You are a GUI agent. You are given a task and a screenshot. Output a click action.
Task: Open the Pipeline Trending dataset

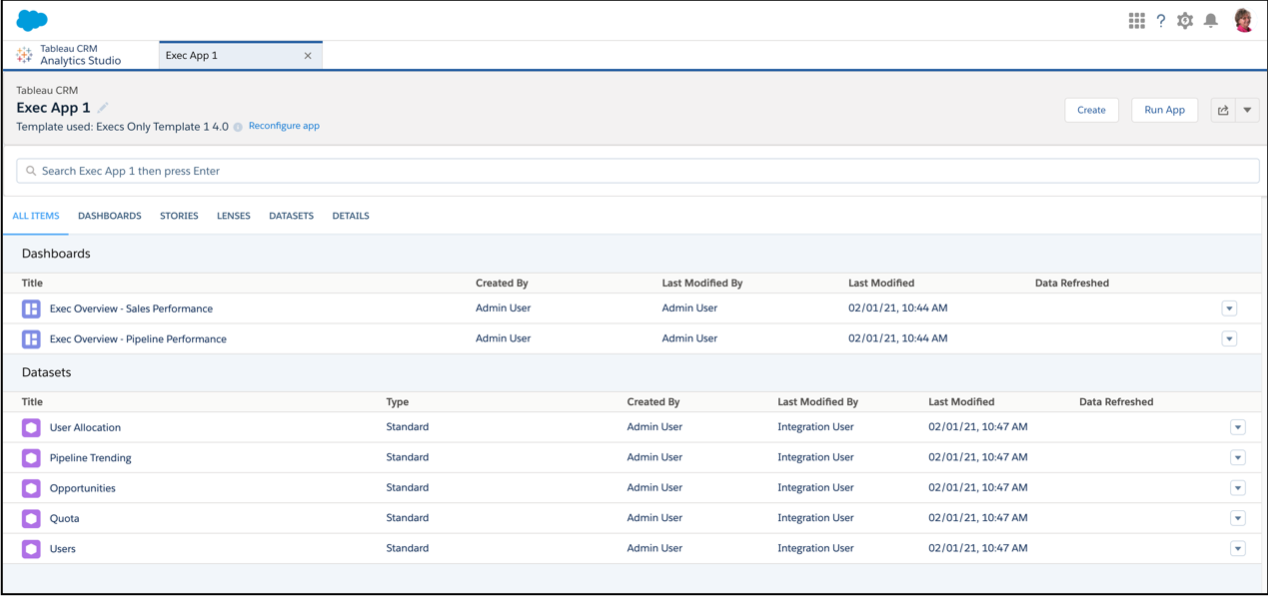click(91, 458)
